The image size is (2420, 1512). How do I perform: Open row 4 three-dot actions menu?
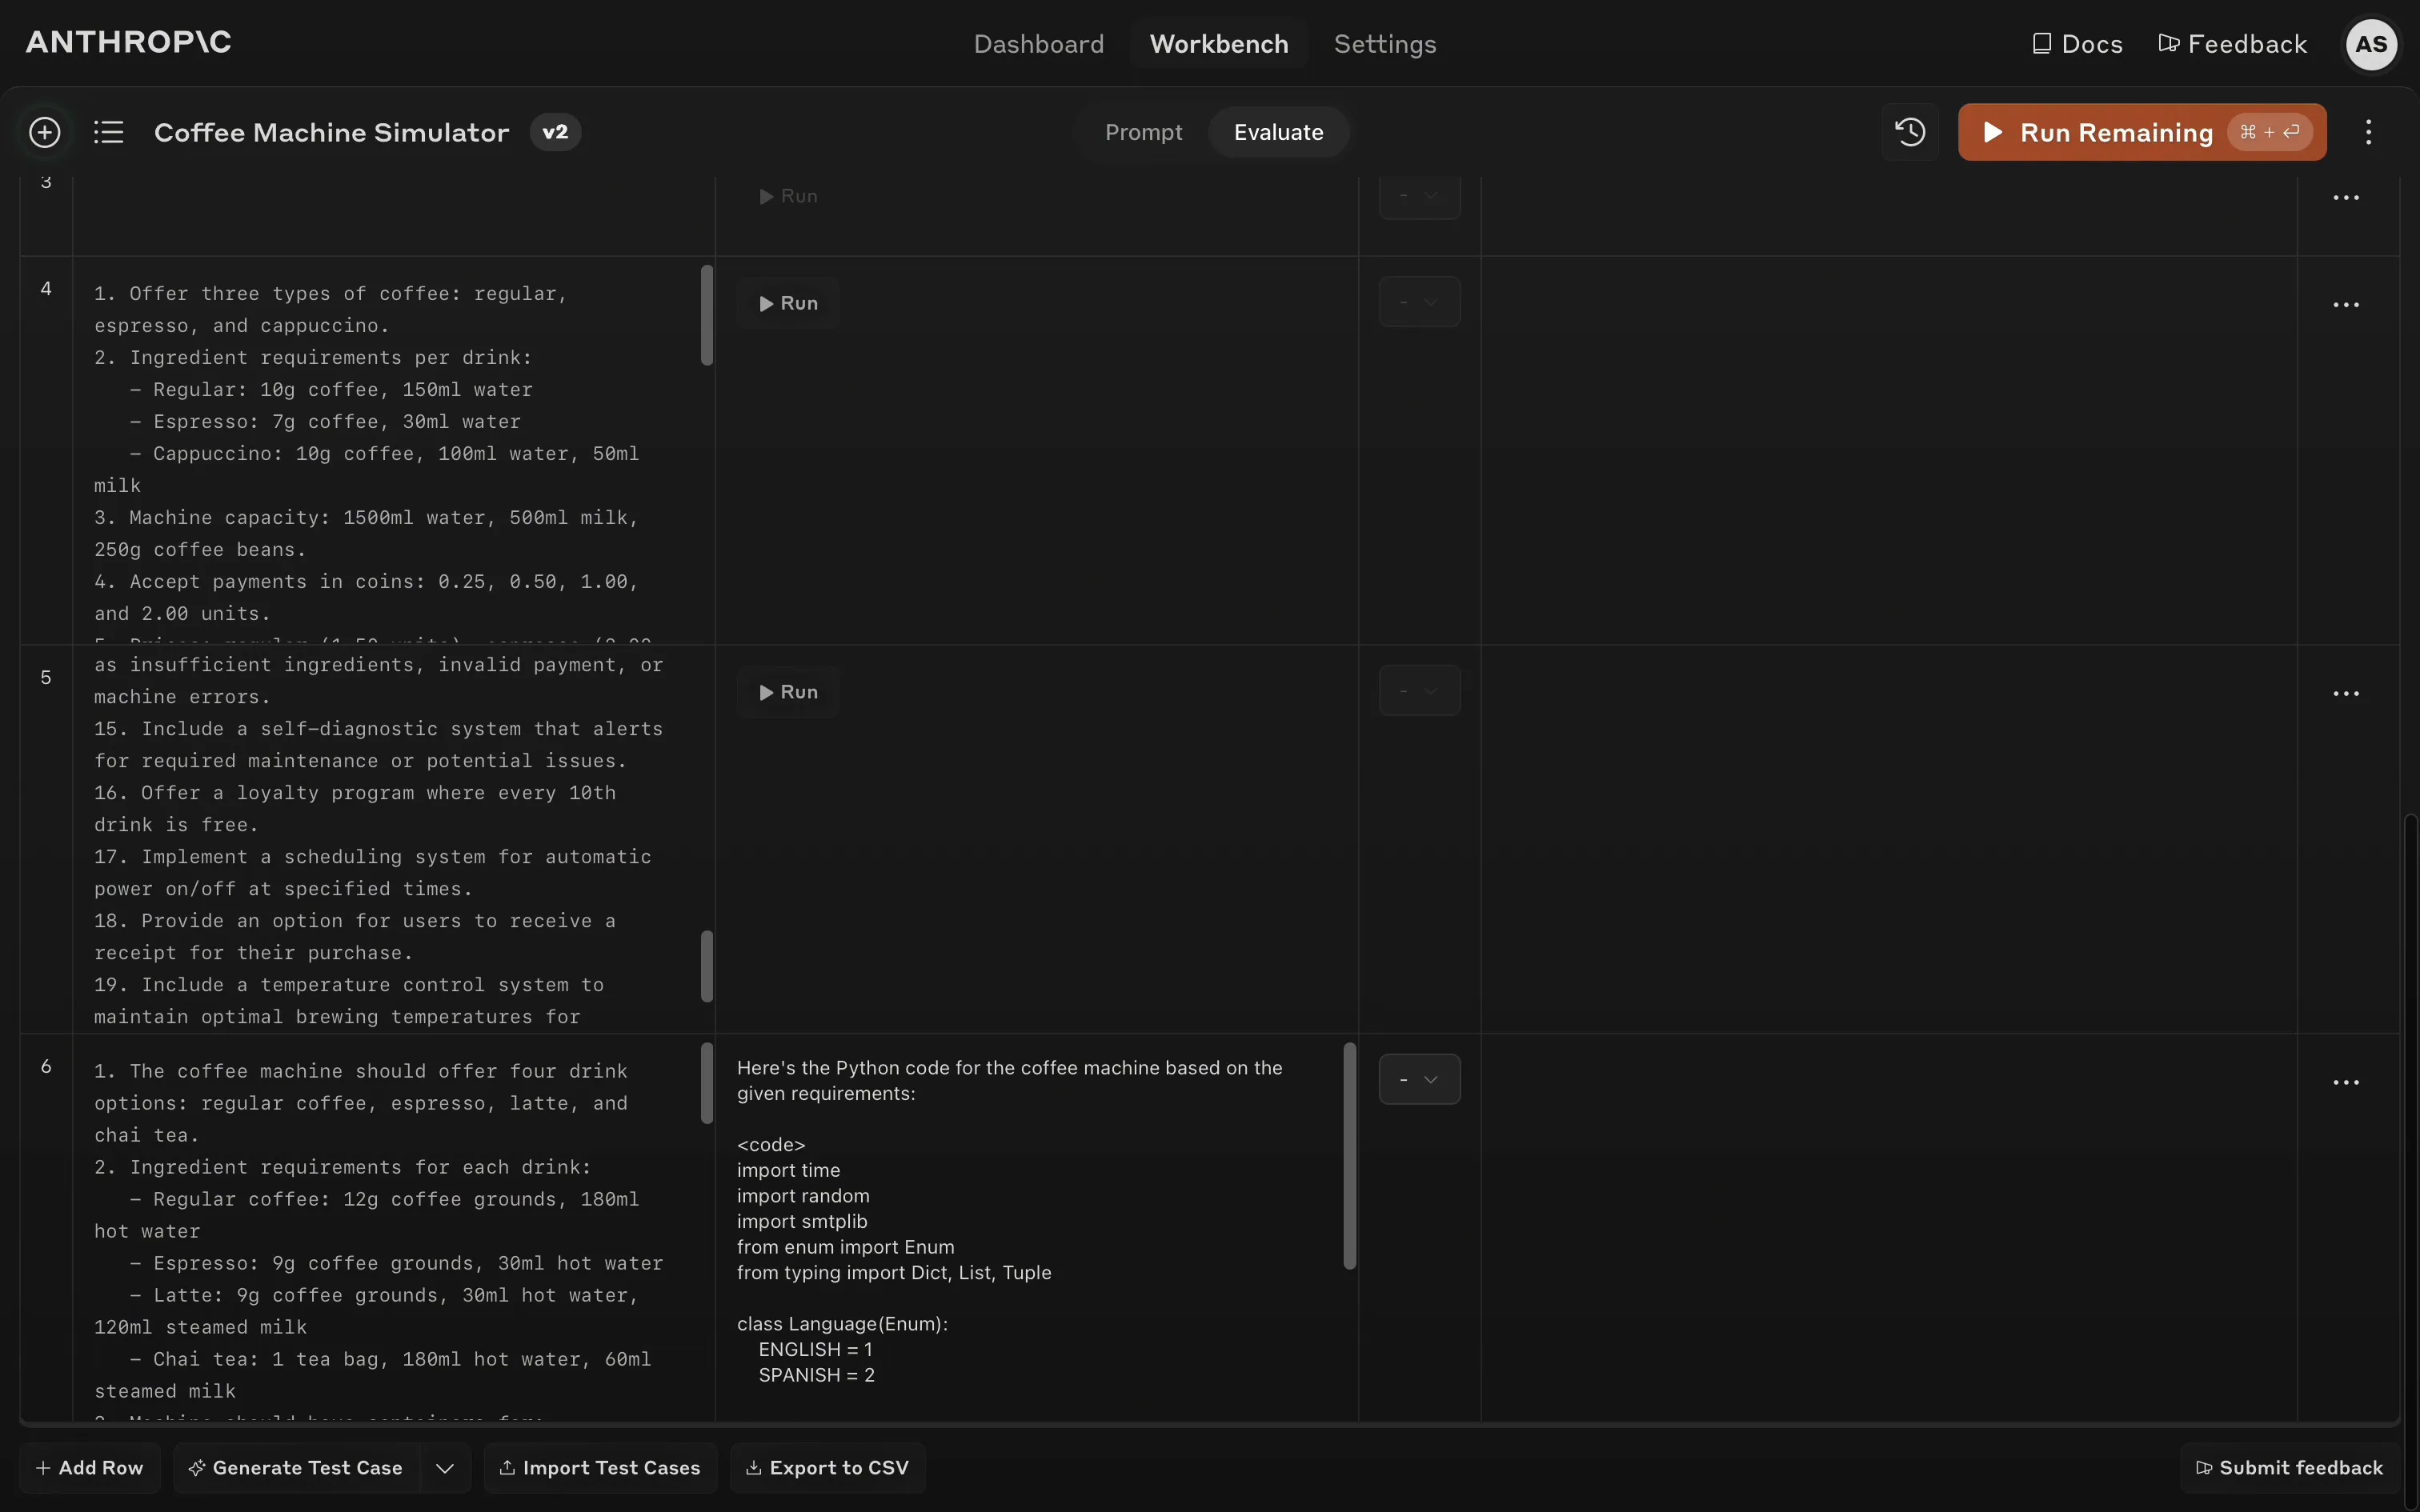[2345, 305]
